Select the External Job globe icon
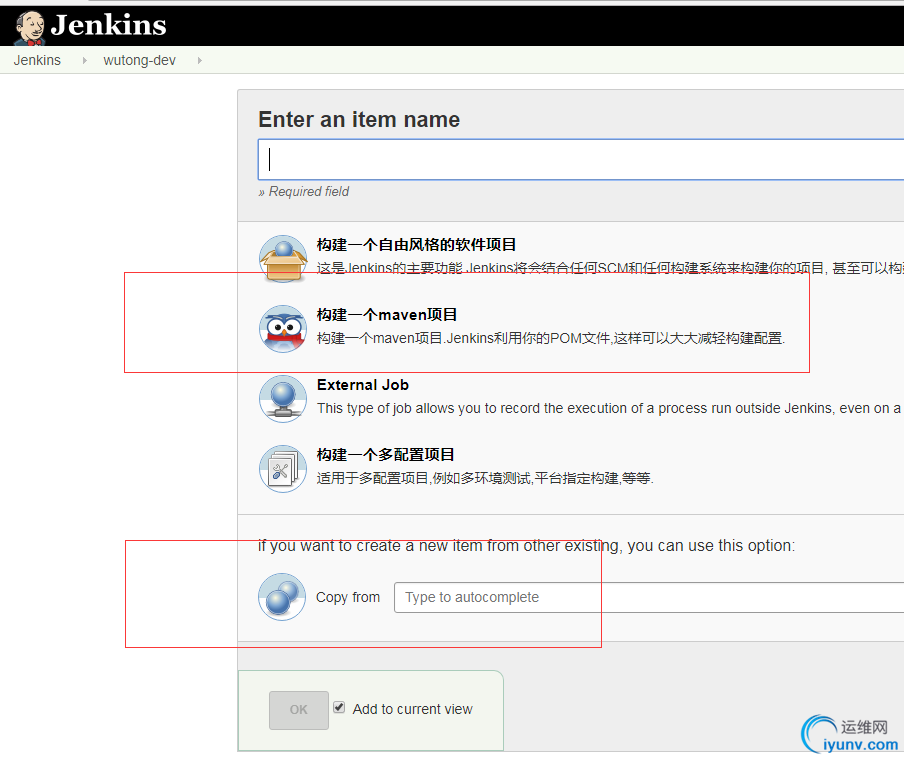 (x=282, y=398)
